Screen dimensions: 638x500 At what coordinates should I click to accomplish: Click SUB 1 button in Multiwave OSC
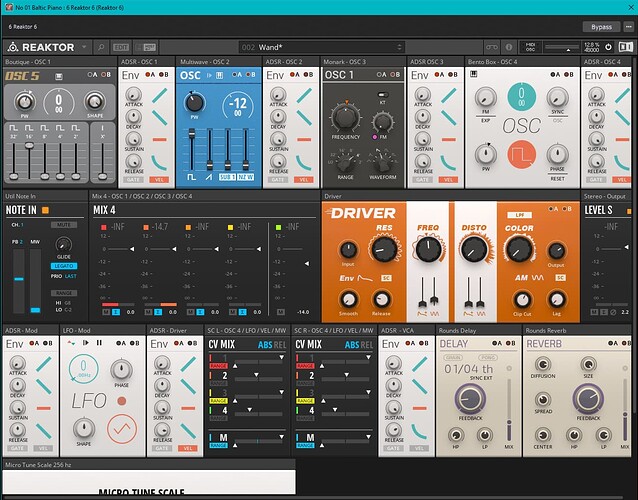227,177
